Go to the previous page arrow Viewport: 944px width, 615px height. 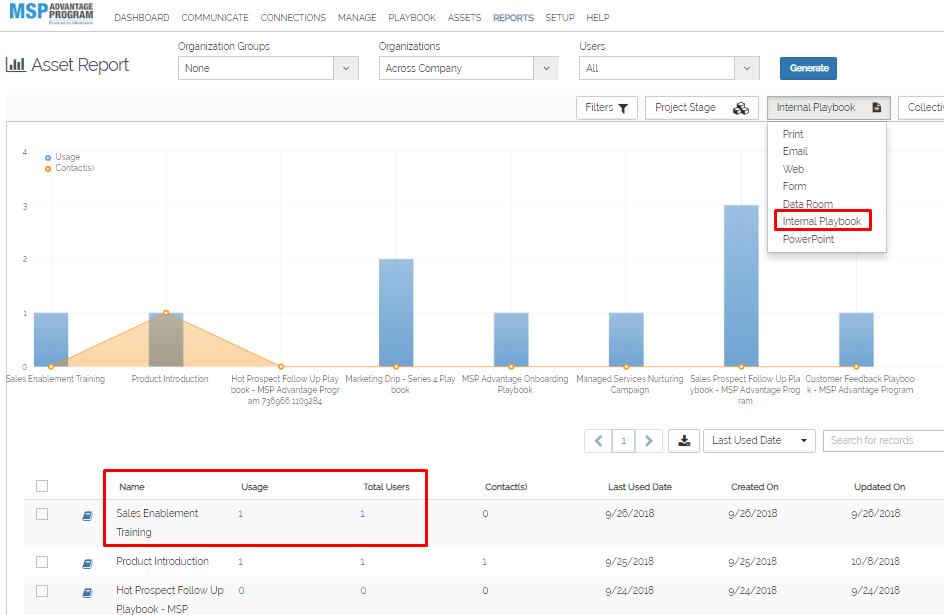[x=598, y=440]
